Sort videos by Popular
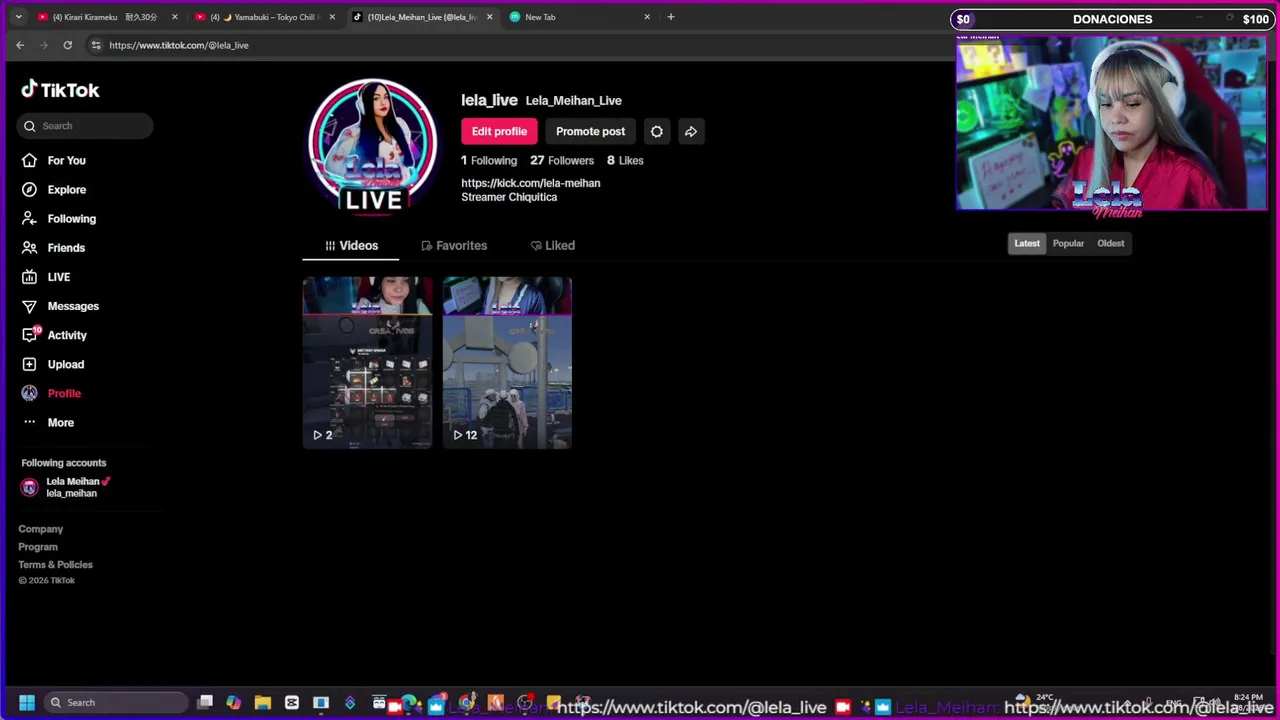Image resolution: width=1280 pixels, height=720 pixels. coord(1068,243)
